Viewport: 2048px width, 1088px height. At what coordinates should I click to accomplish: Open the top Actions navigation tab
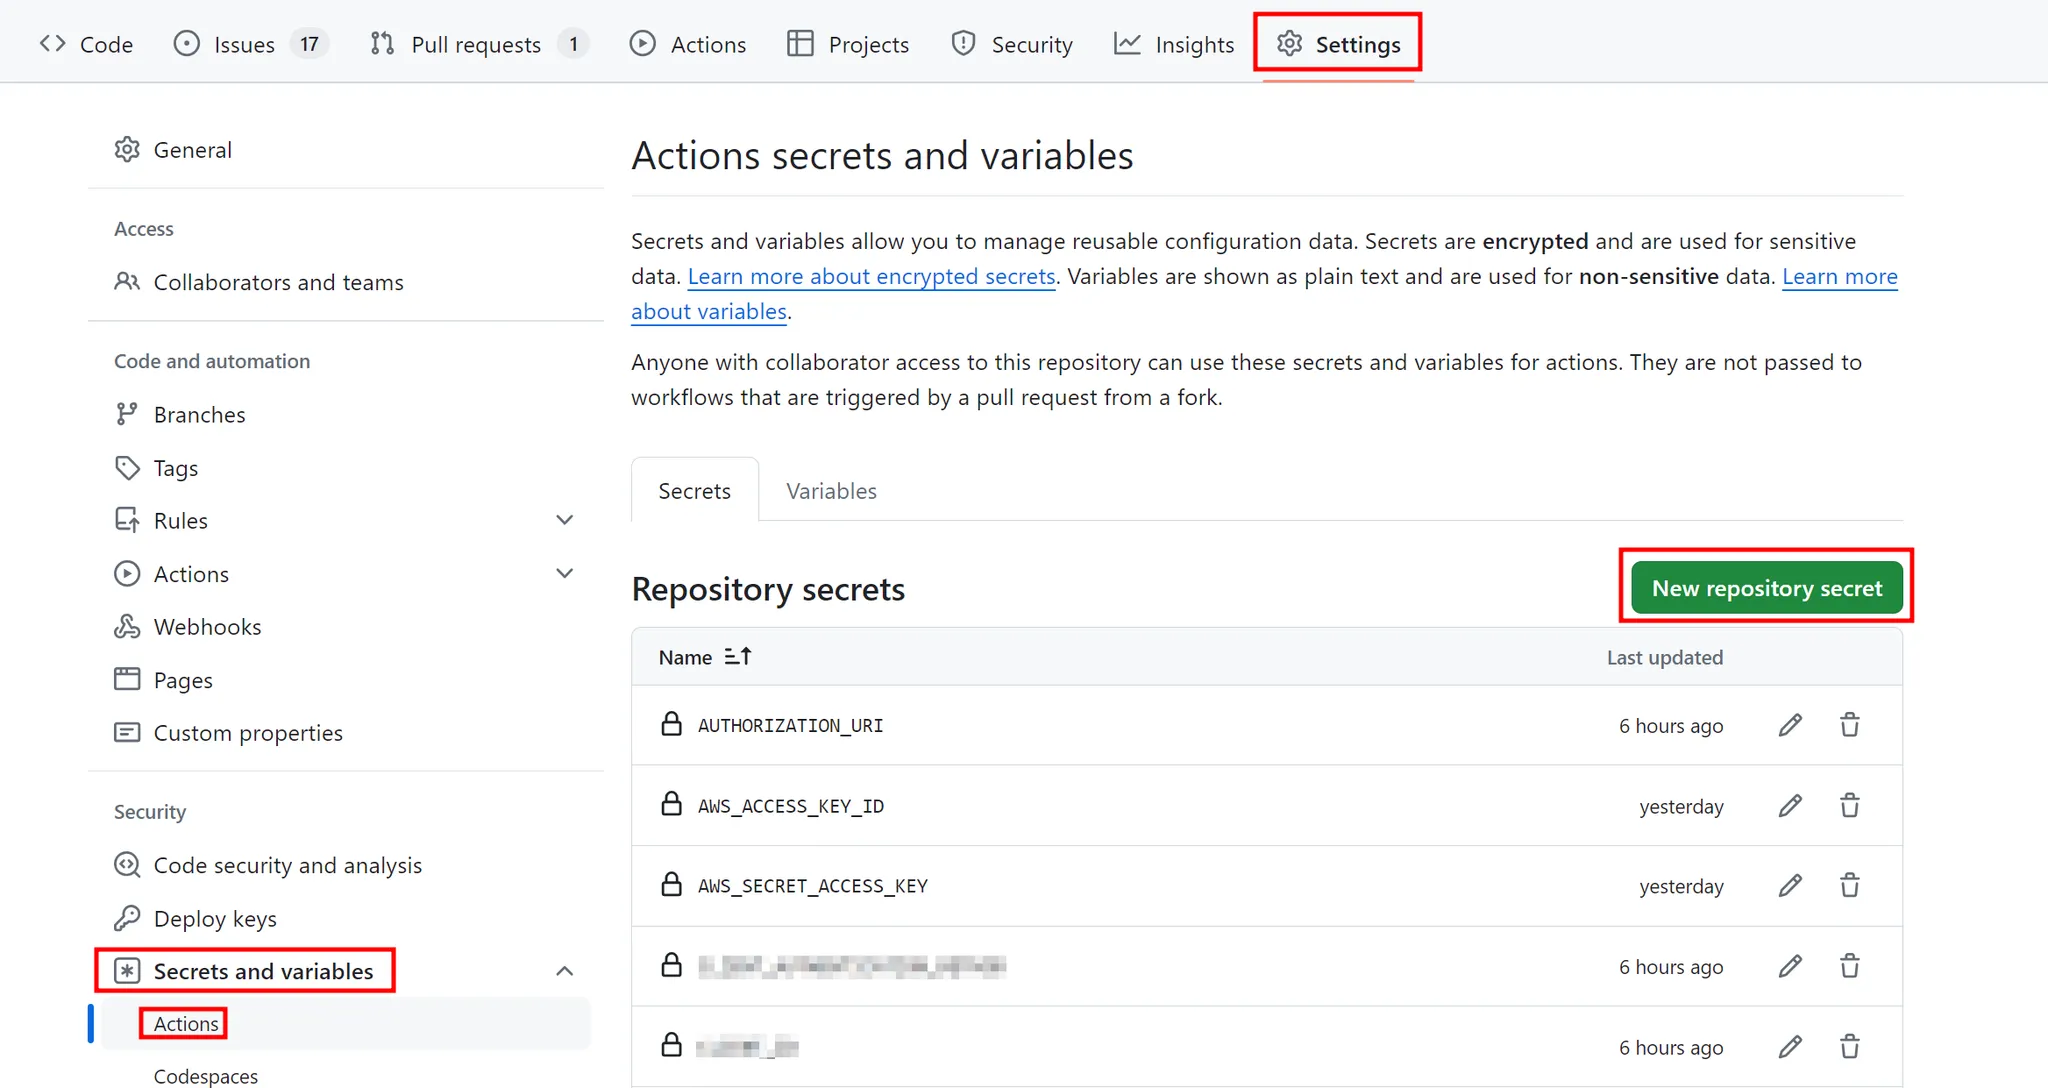pyautogui.click(x=688, y=44)
